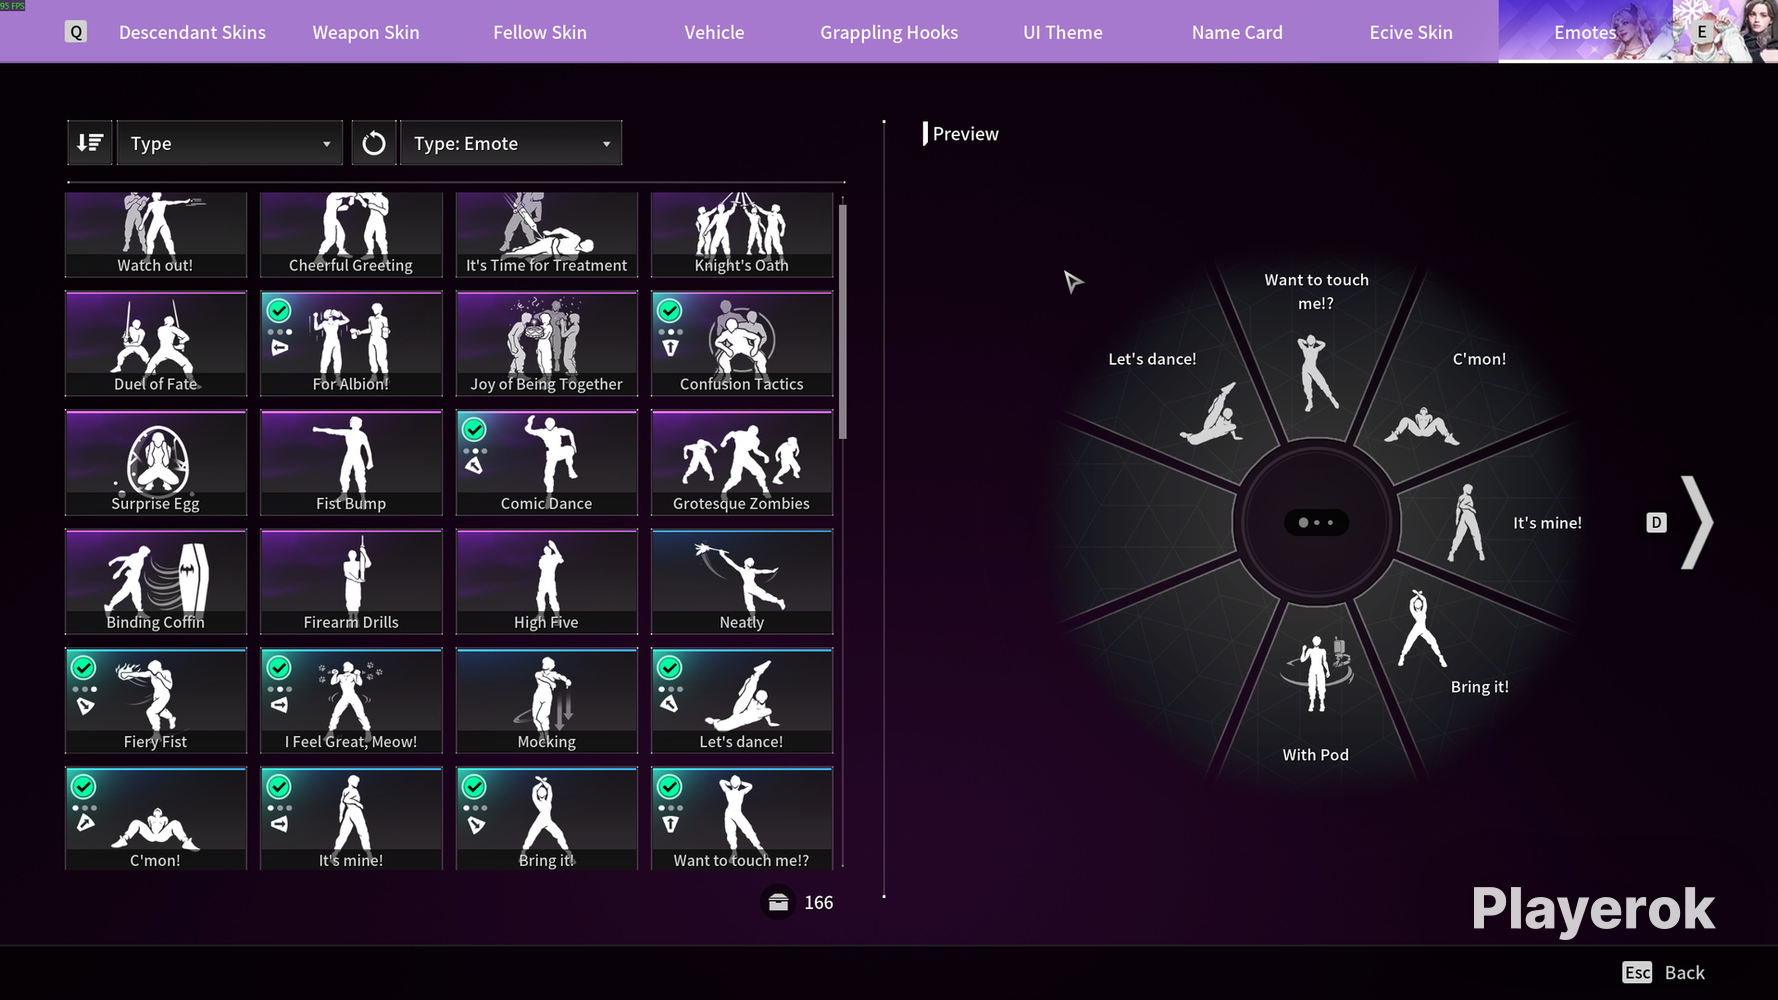Pick the Knight's Oath emote

pos(742,235)
